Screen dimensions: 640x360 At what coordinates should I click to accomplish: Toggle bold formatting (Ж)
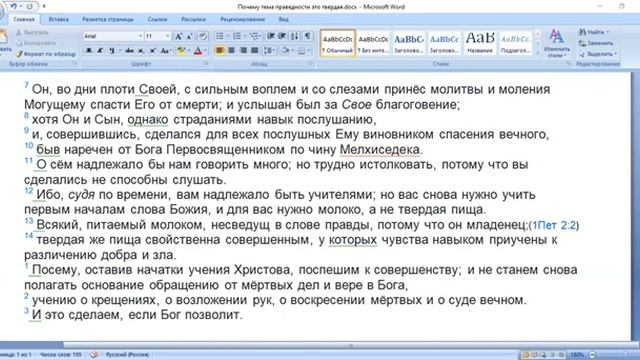[x=89, y=51]
